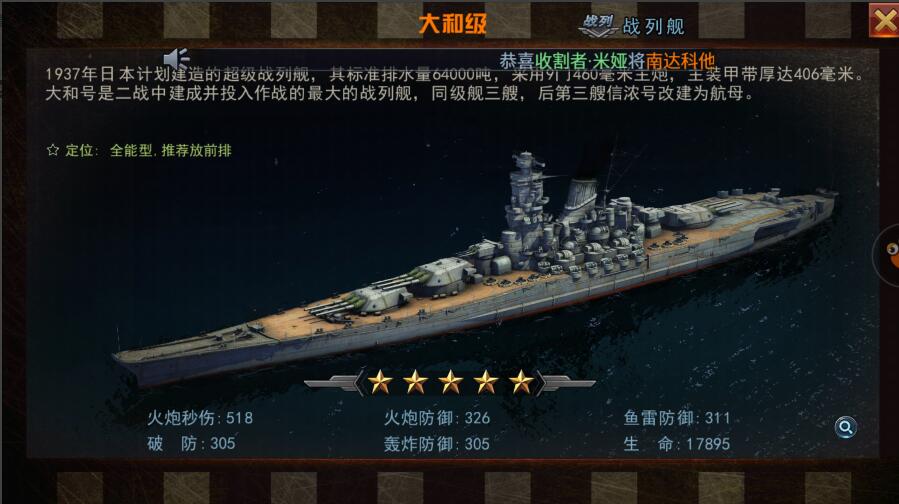Screen dimensions: 899x504
Task: Close the 大和级 ship info panel
Action: 884,21
